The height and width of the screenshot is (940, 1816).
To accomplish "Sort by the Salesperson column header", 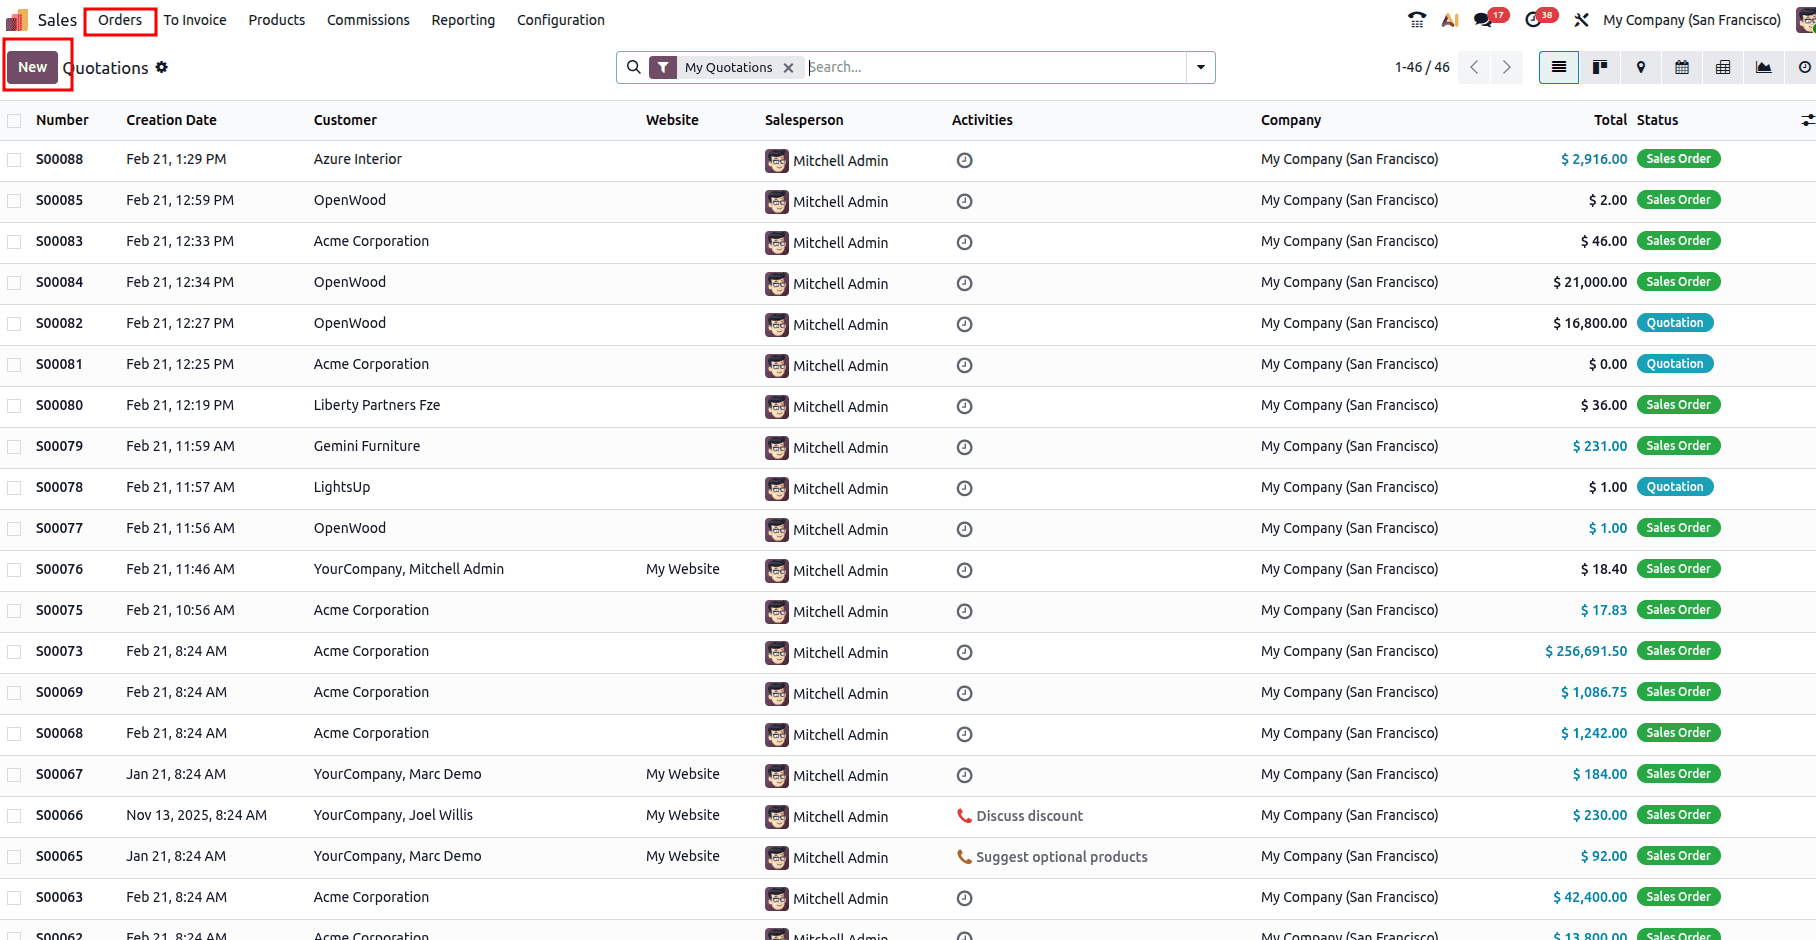I will [x=804, y=120].
